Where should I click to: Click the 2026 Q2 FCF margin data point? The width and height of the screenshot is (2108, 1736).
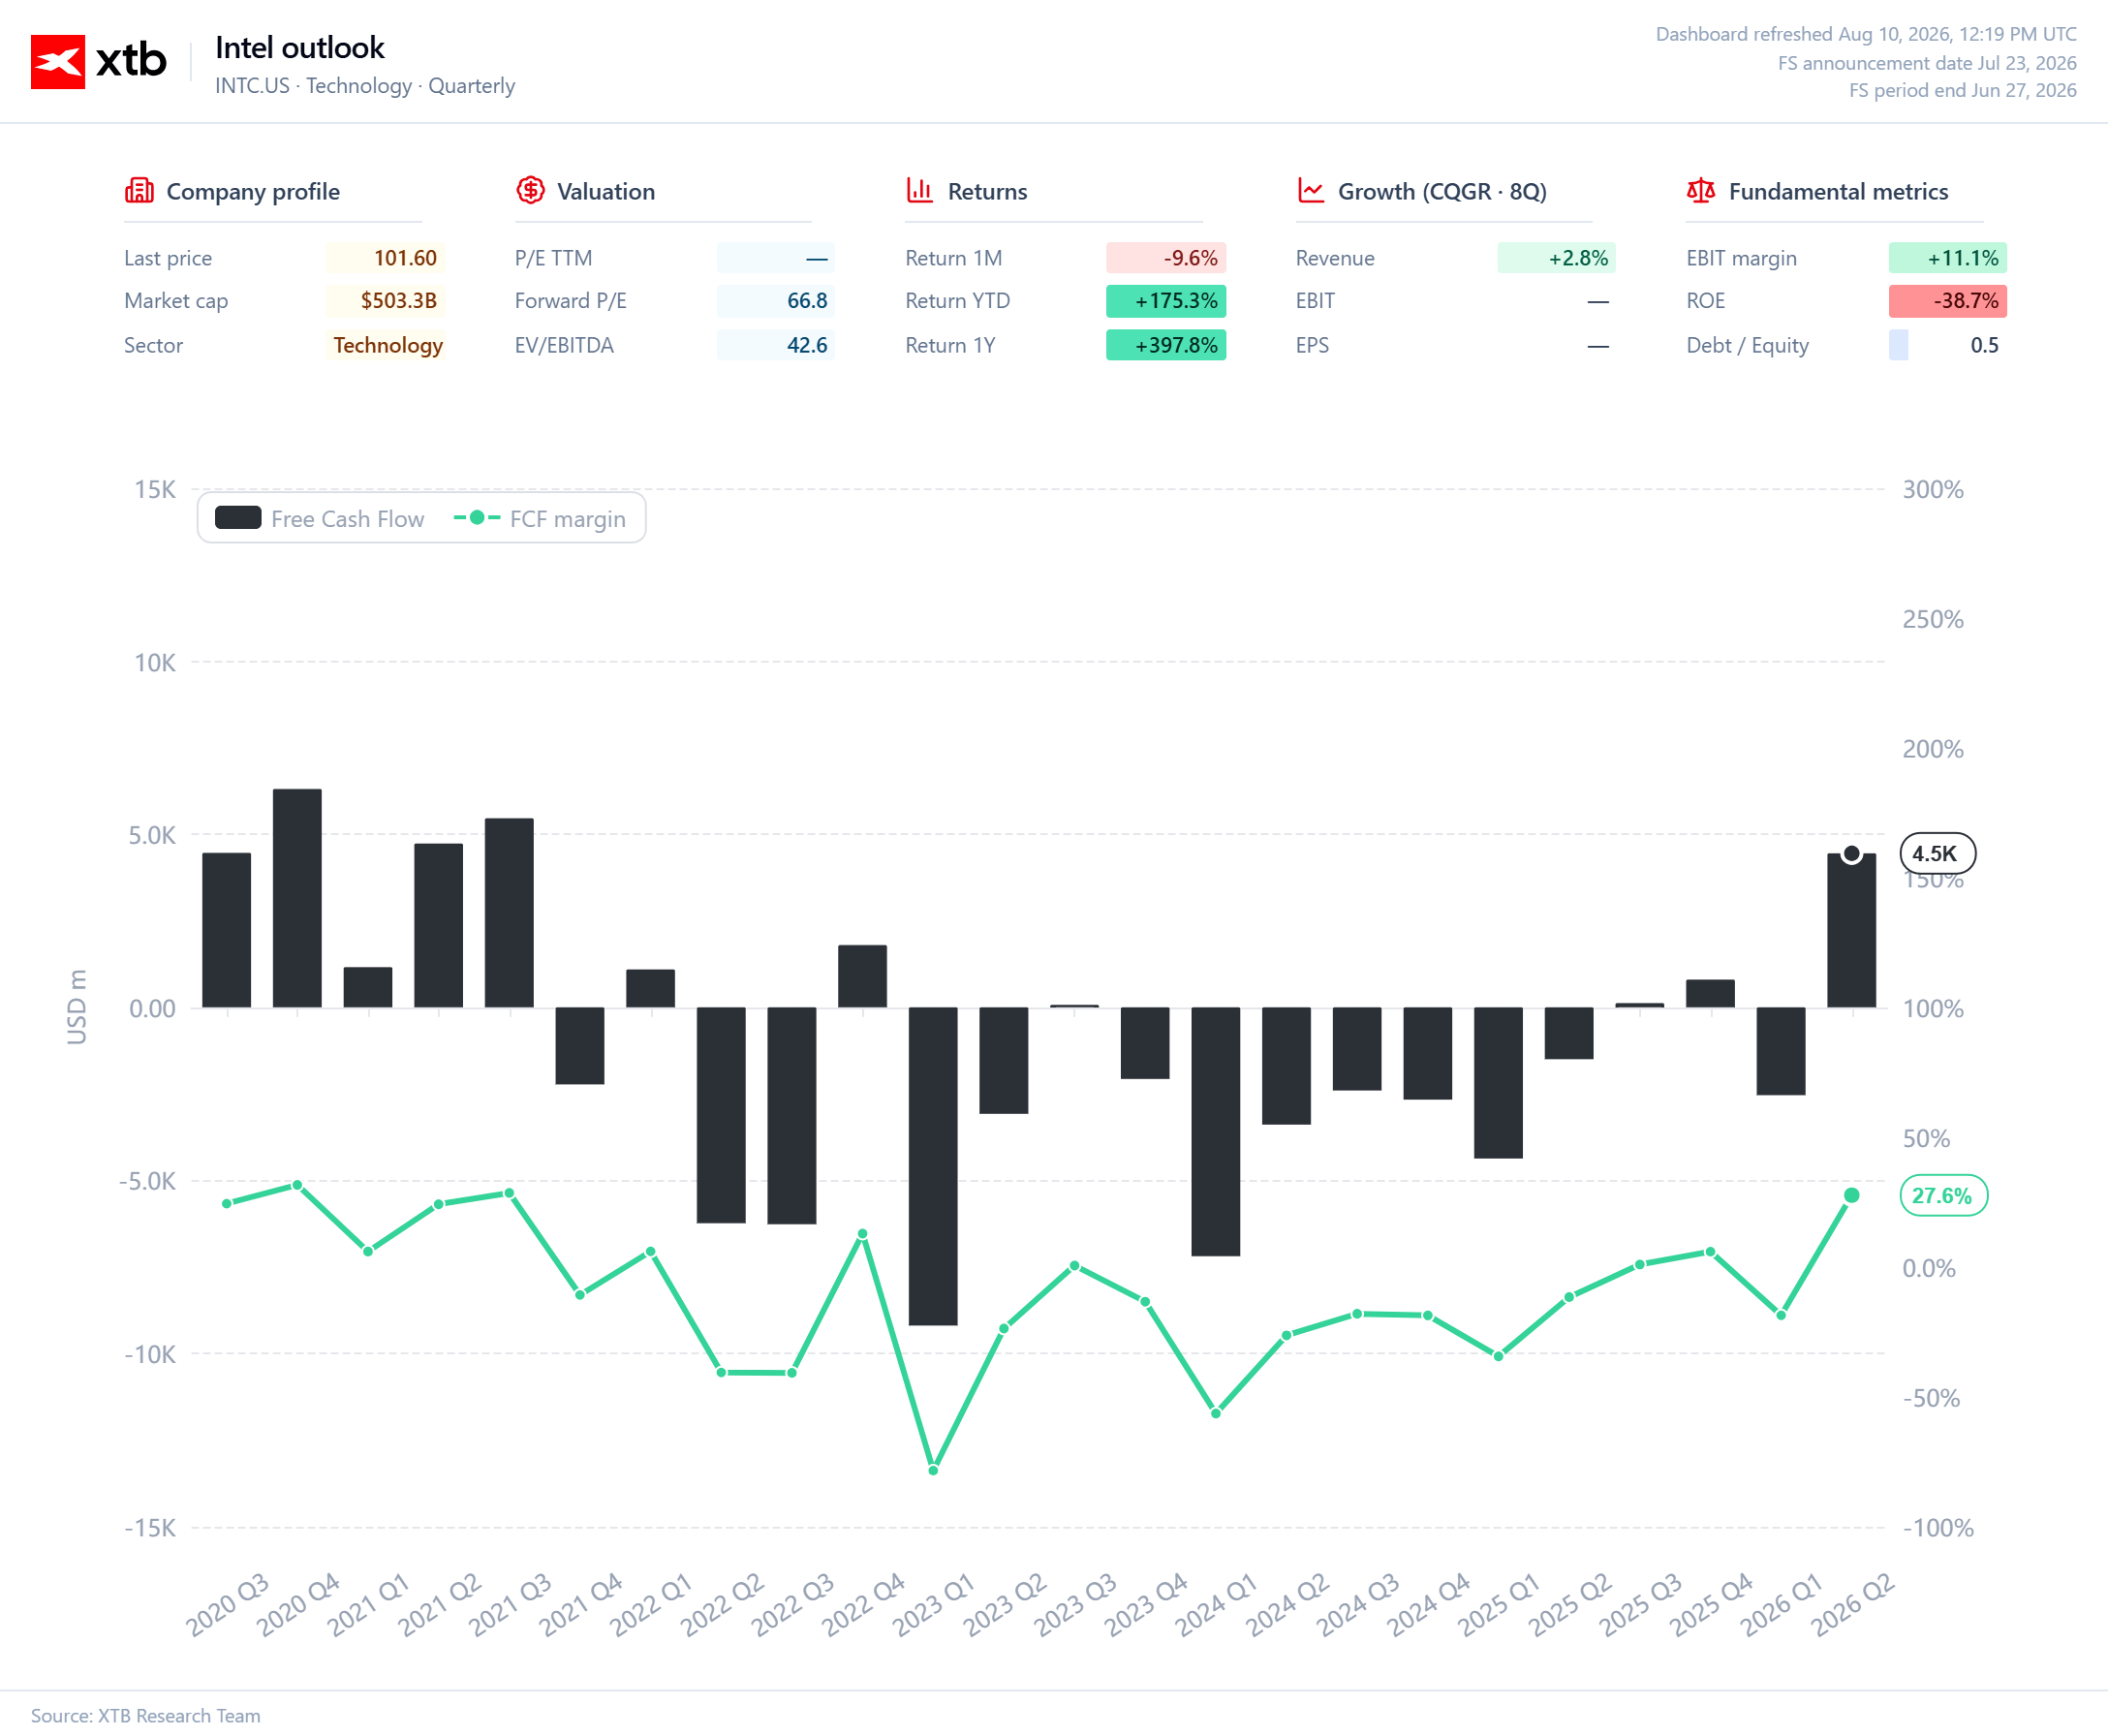tap(1851, 1195)
